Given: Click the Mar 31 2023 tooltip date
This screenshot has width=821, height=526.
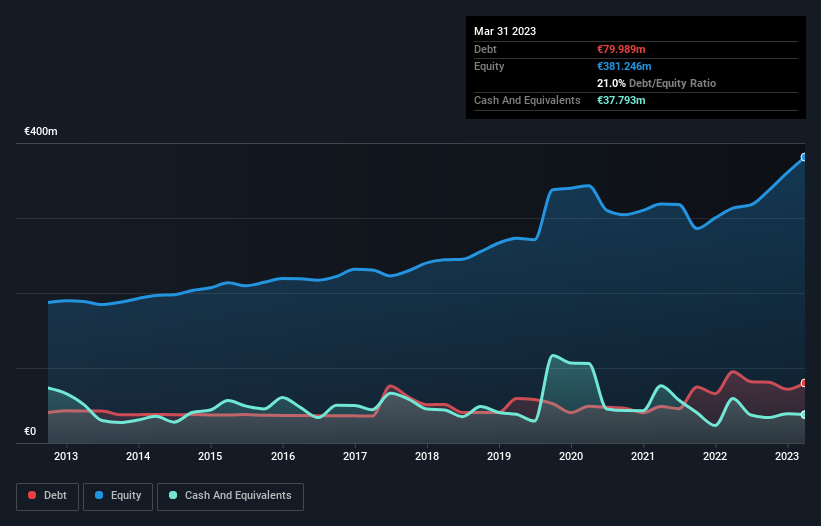Looking at the screenshot, I should coord(505,31).
